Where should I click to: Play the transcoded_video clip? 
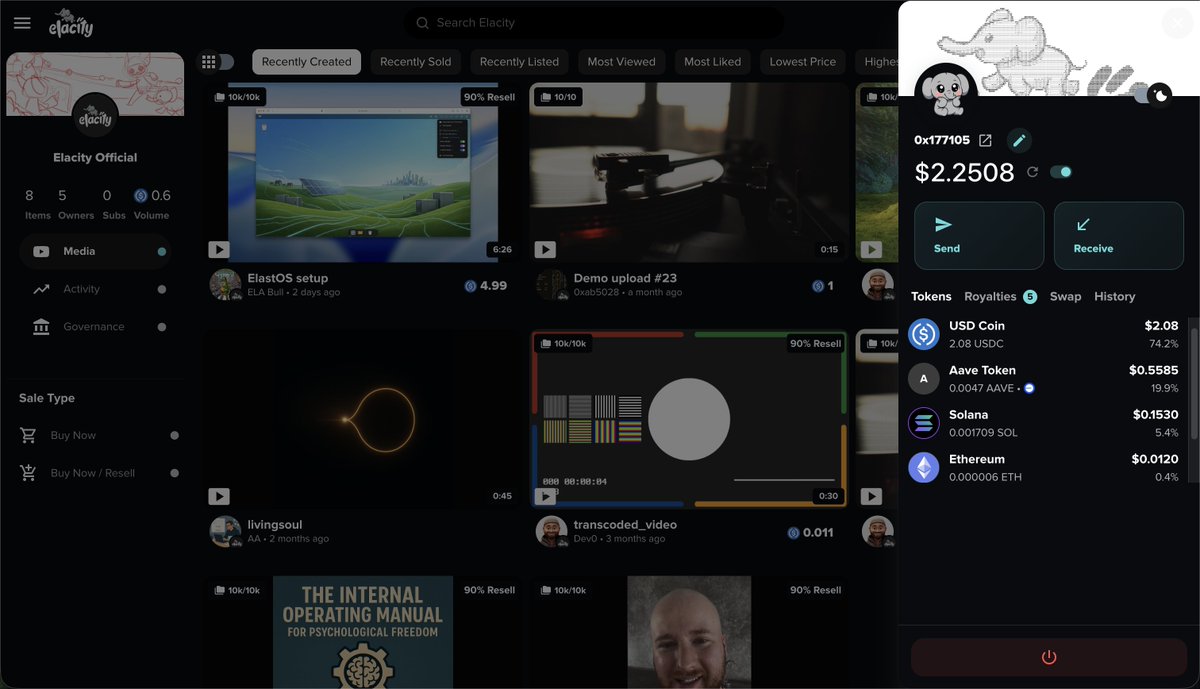point(545,496)
